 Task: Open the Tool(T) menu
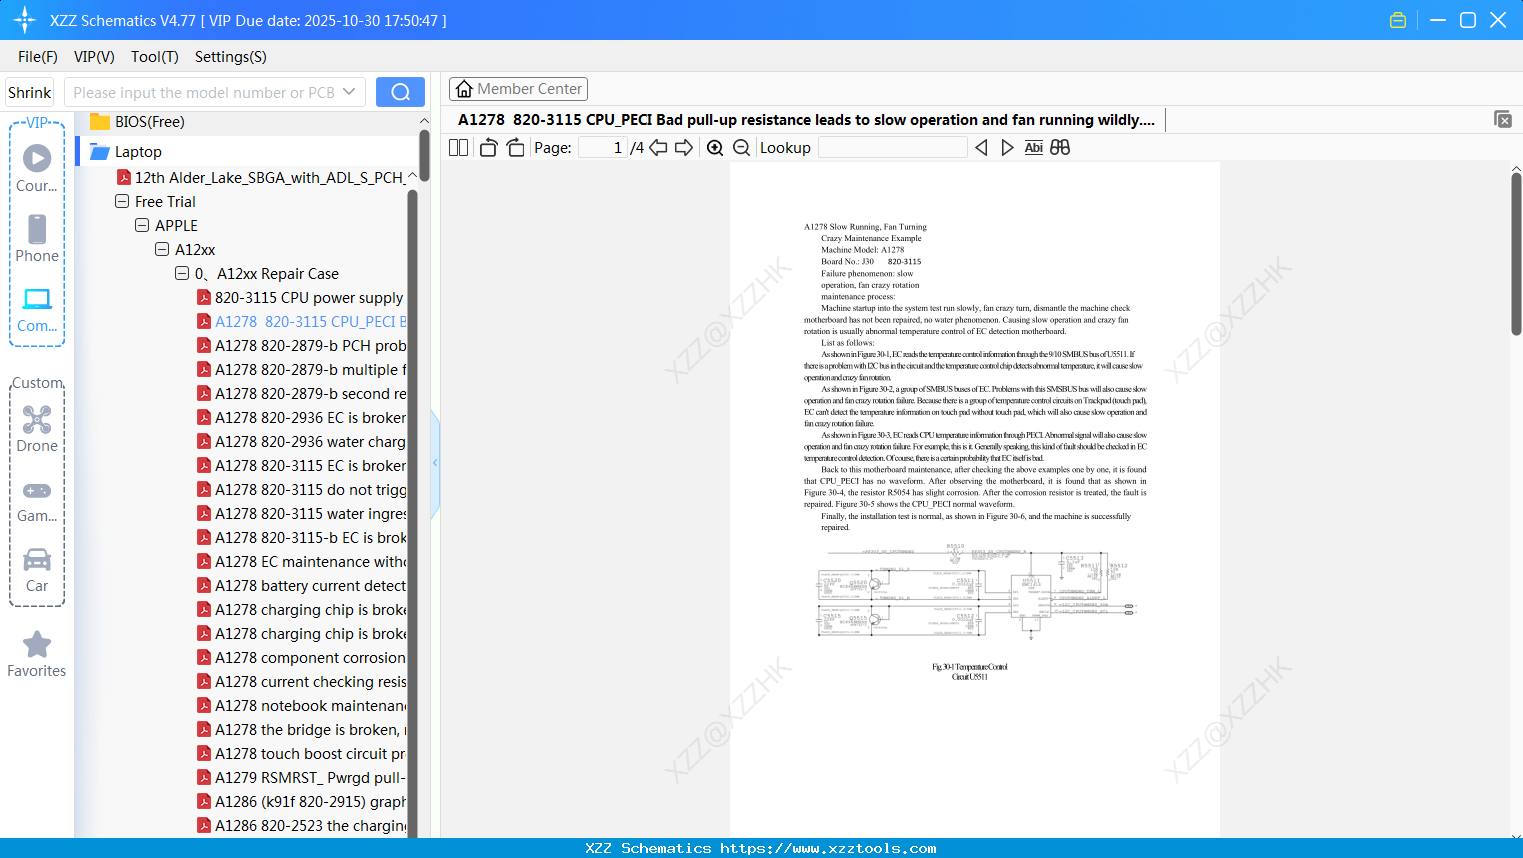click(155, 56)
